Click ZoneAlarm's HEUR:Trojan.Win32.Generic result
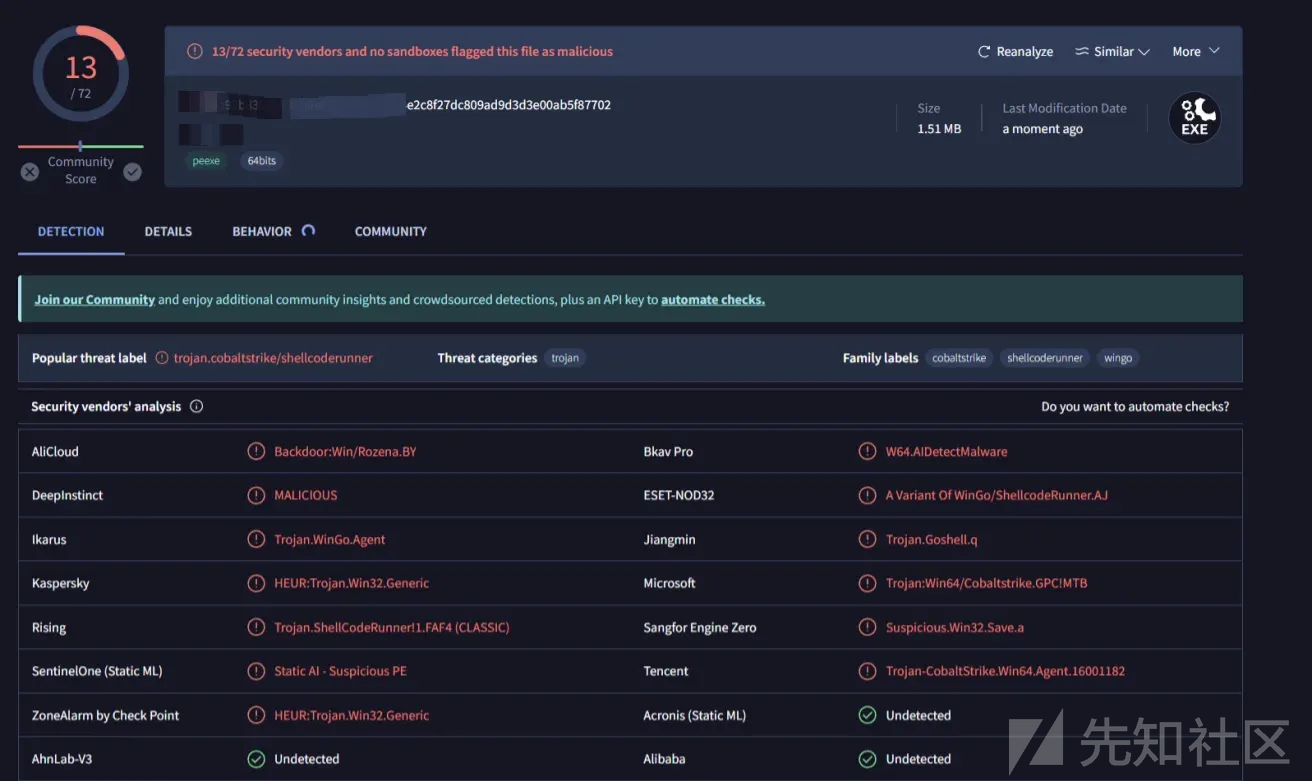 [x=352, y=716]
